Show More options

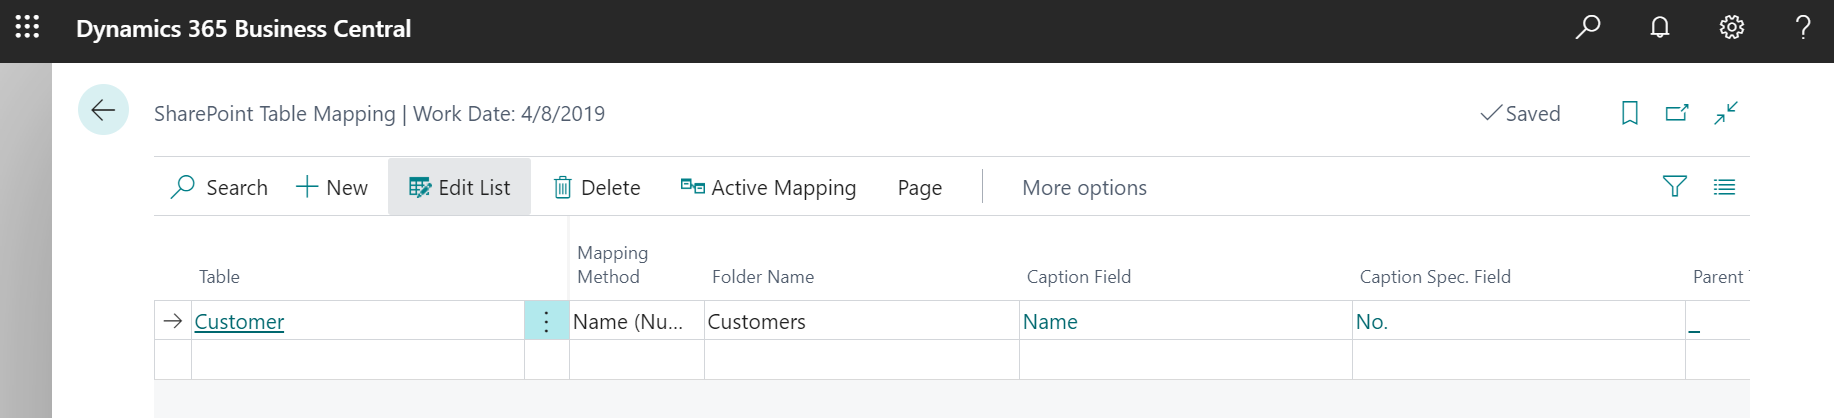(x=1084, y=187)
